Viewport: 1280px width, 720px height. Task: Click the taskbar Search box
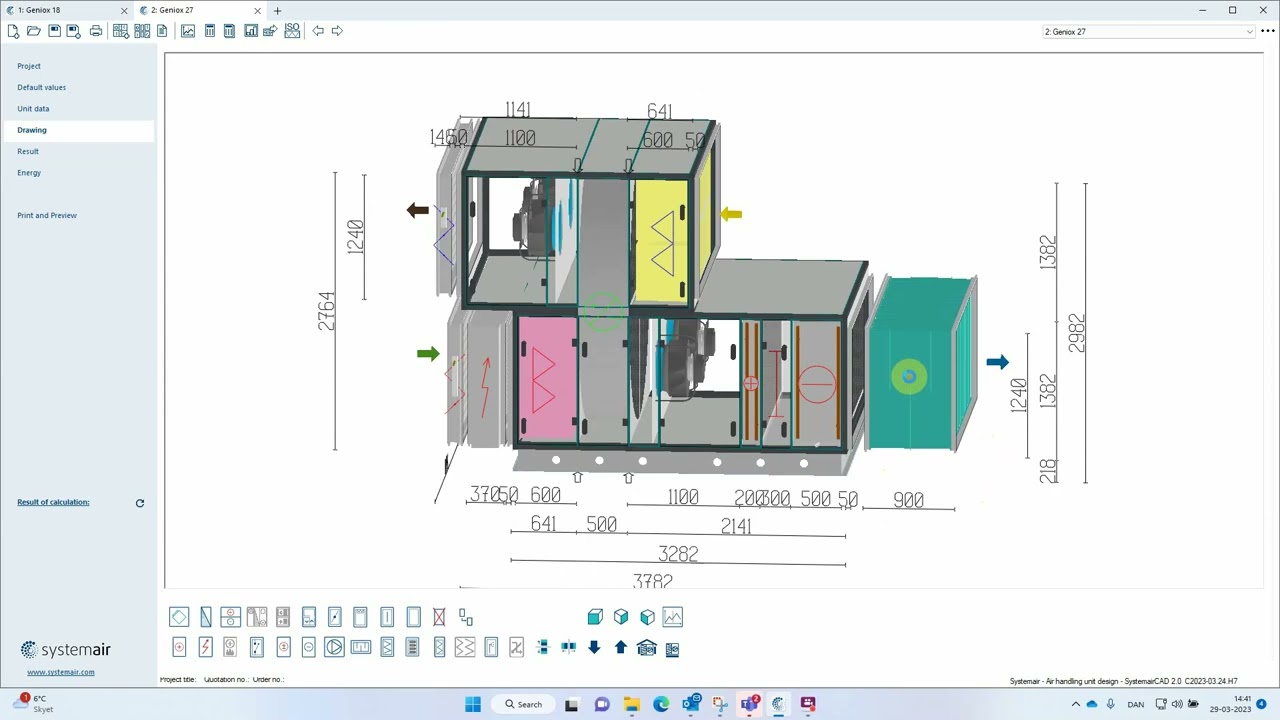(x=523, y=704)
